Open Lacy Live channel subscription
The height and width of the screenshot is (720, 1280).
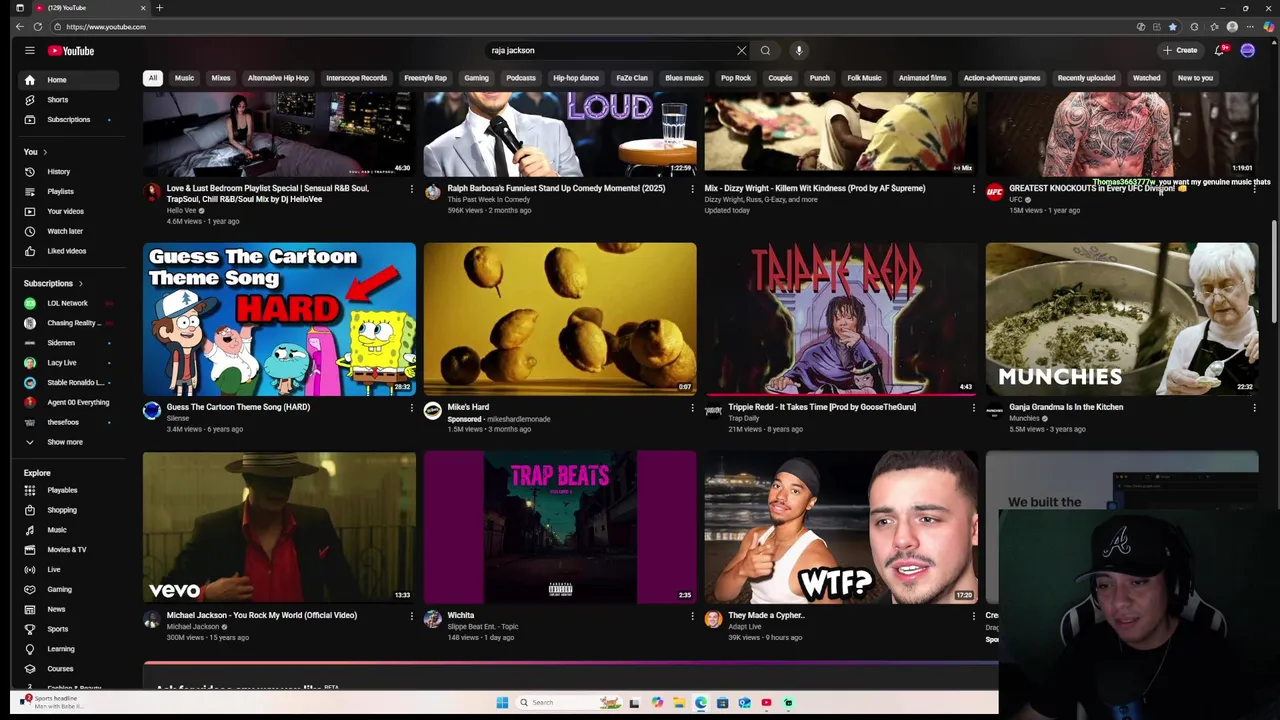[x=68, y=363]
